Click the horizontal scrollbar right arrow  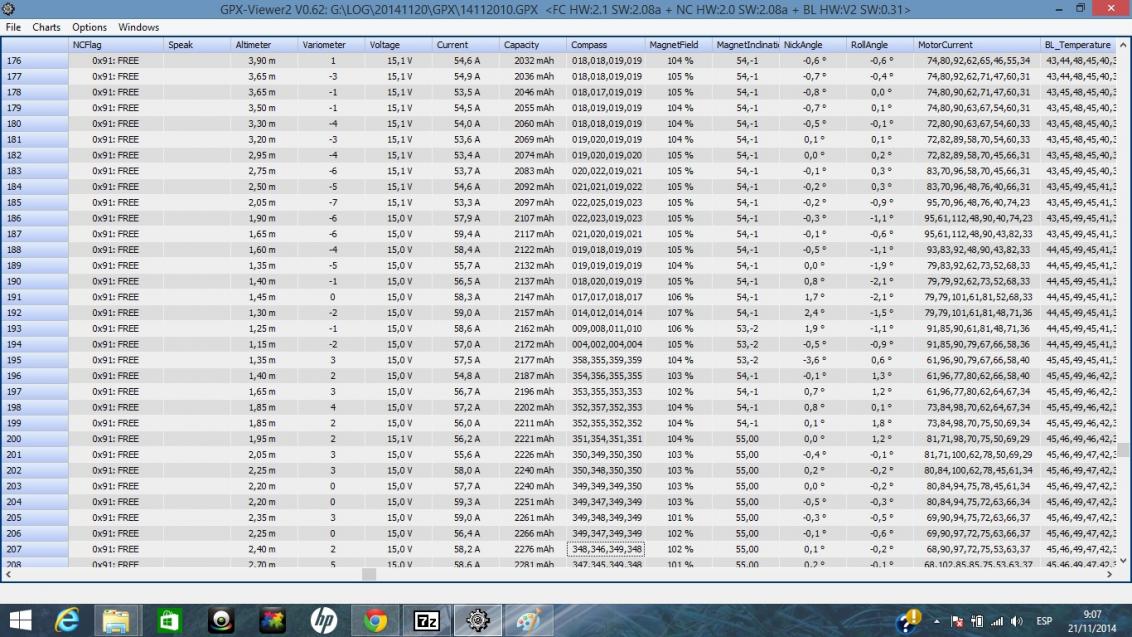(1110, 575)
